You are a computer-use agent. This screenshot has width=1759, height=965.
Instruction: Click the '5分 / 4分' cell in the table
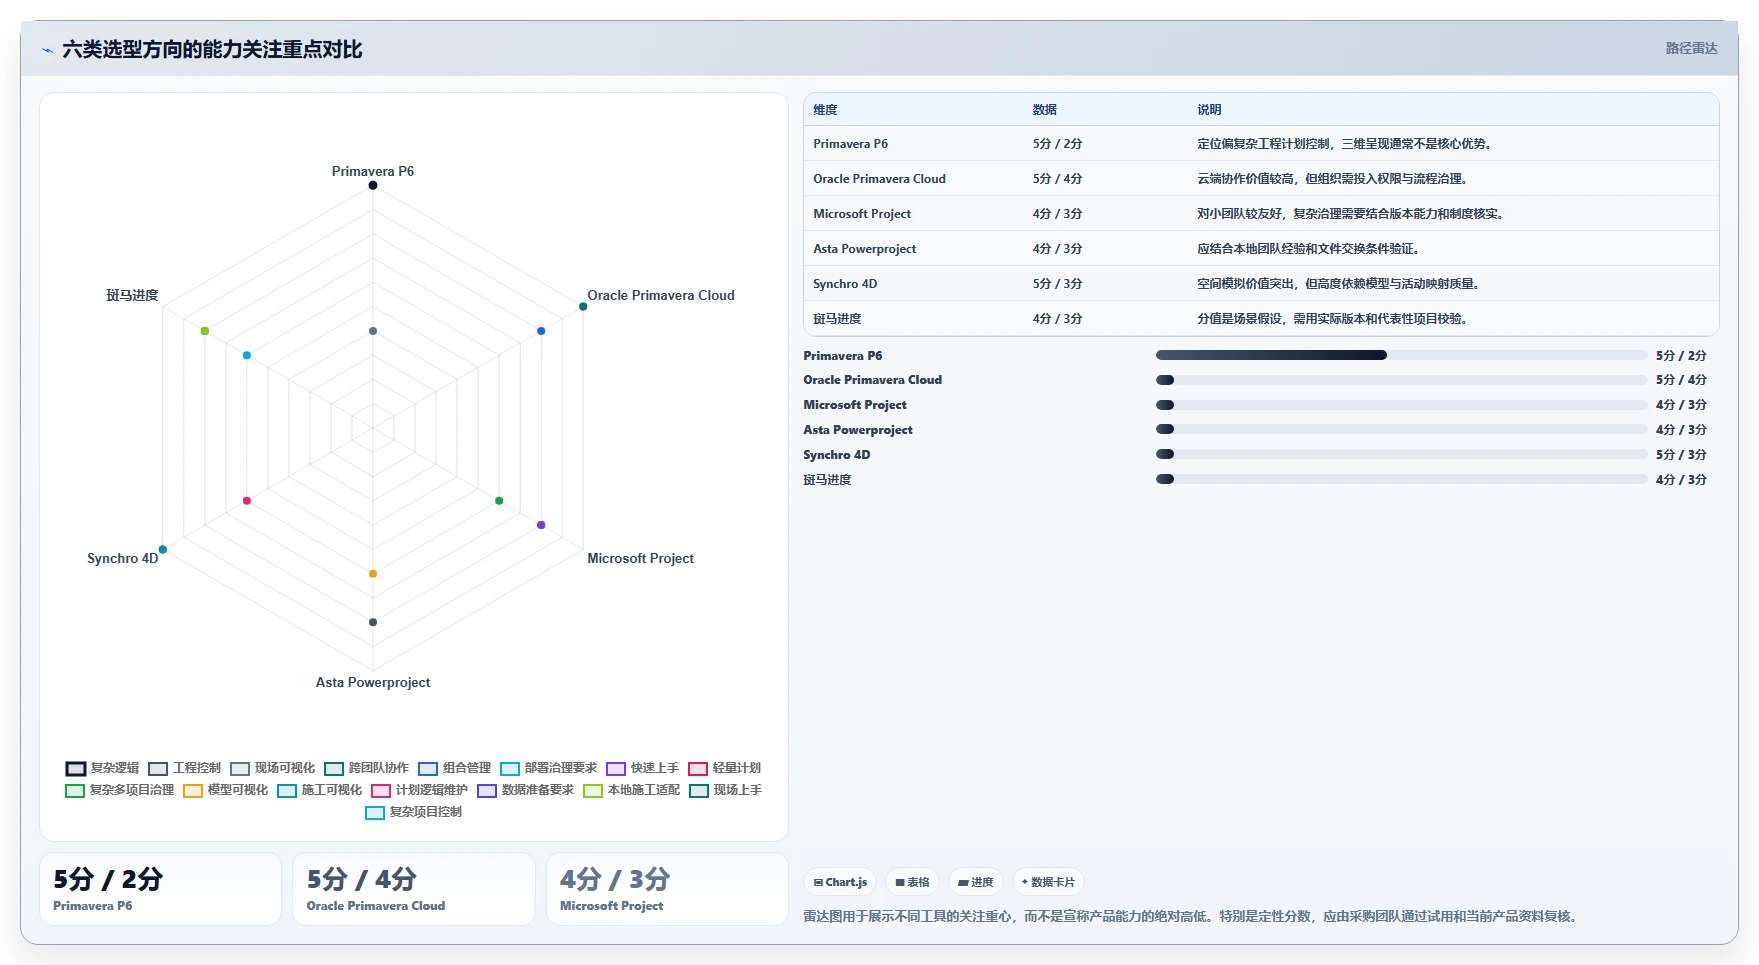click(x=1057, y=179)
